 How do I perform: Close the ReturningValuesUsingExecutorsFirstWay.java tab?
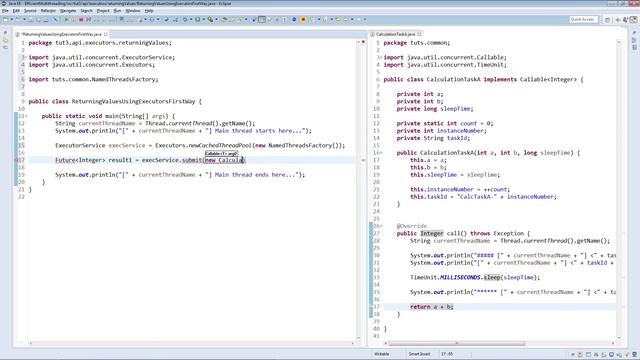pos(106,34)
